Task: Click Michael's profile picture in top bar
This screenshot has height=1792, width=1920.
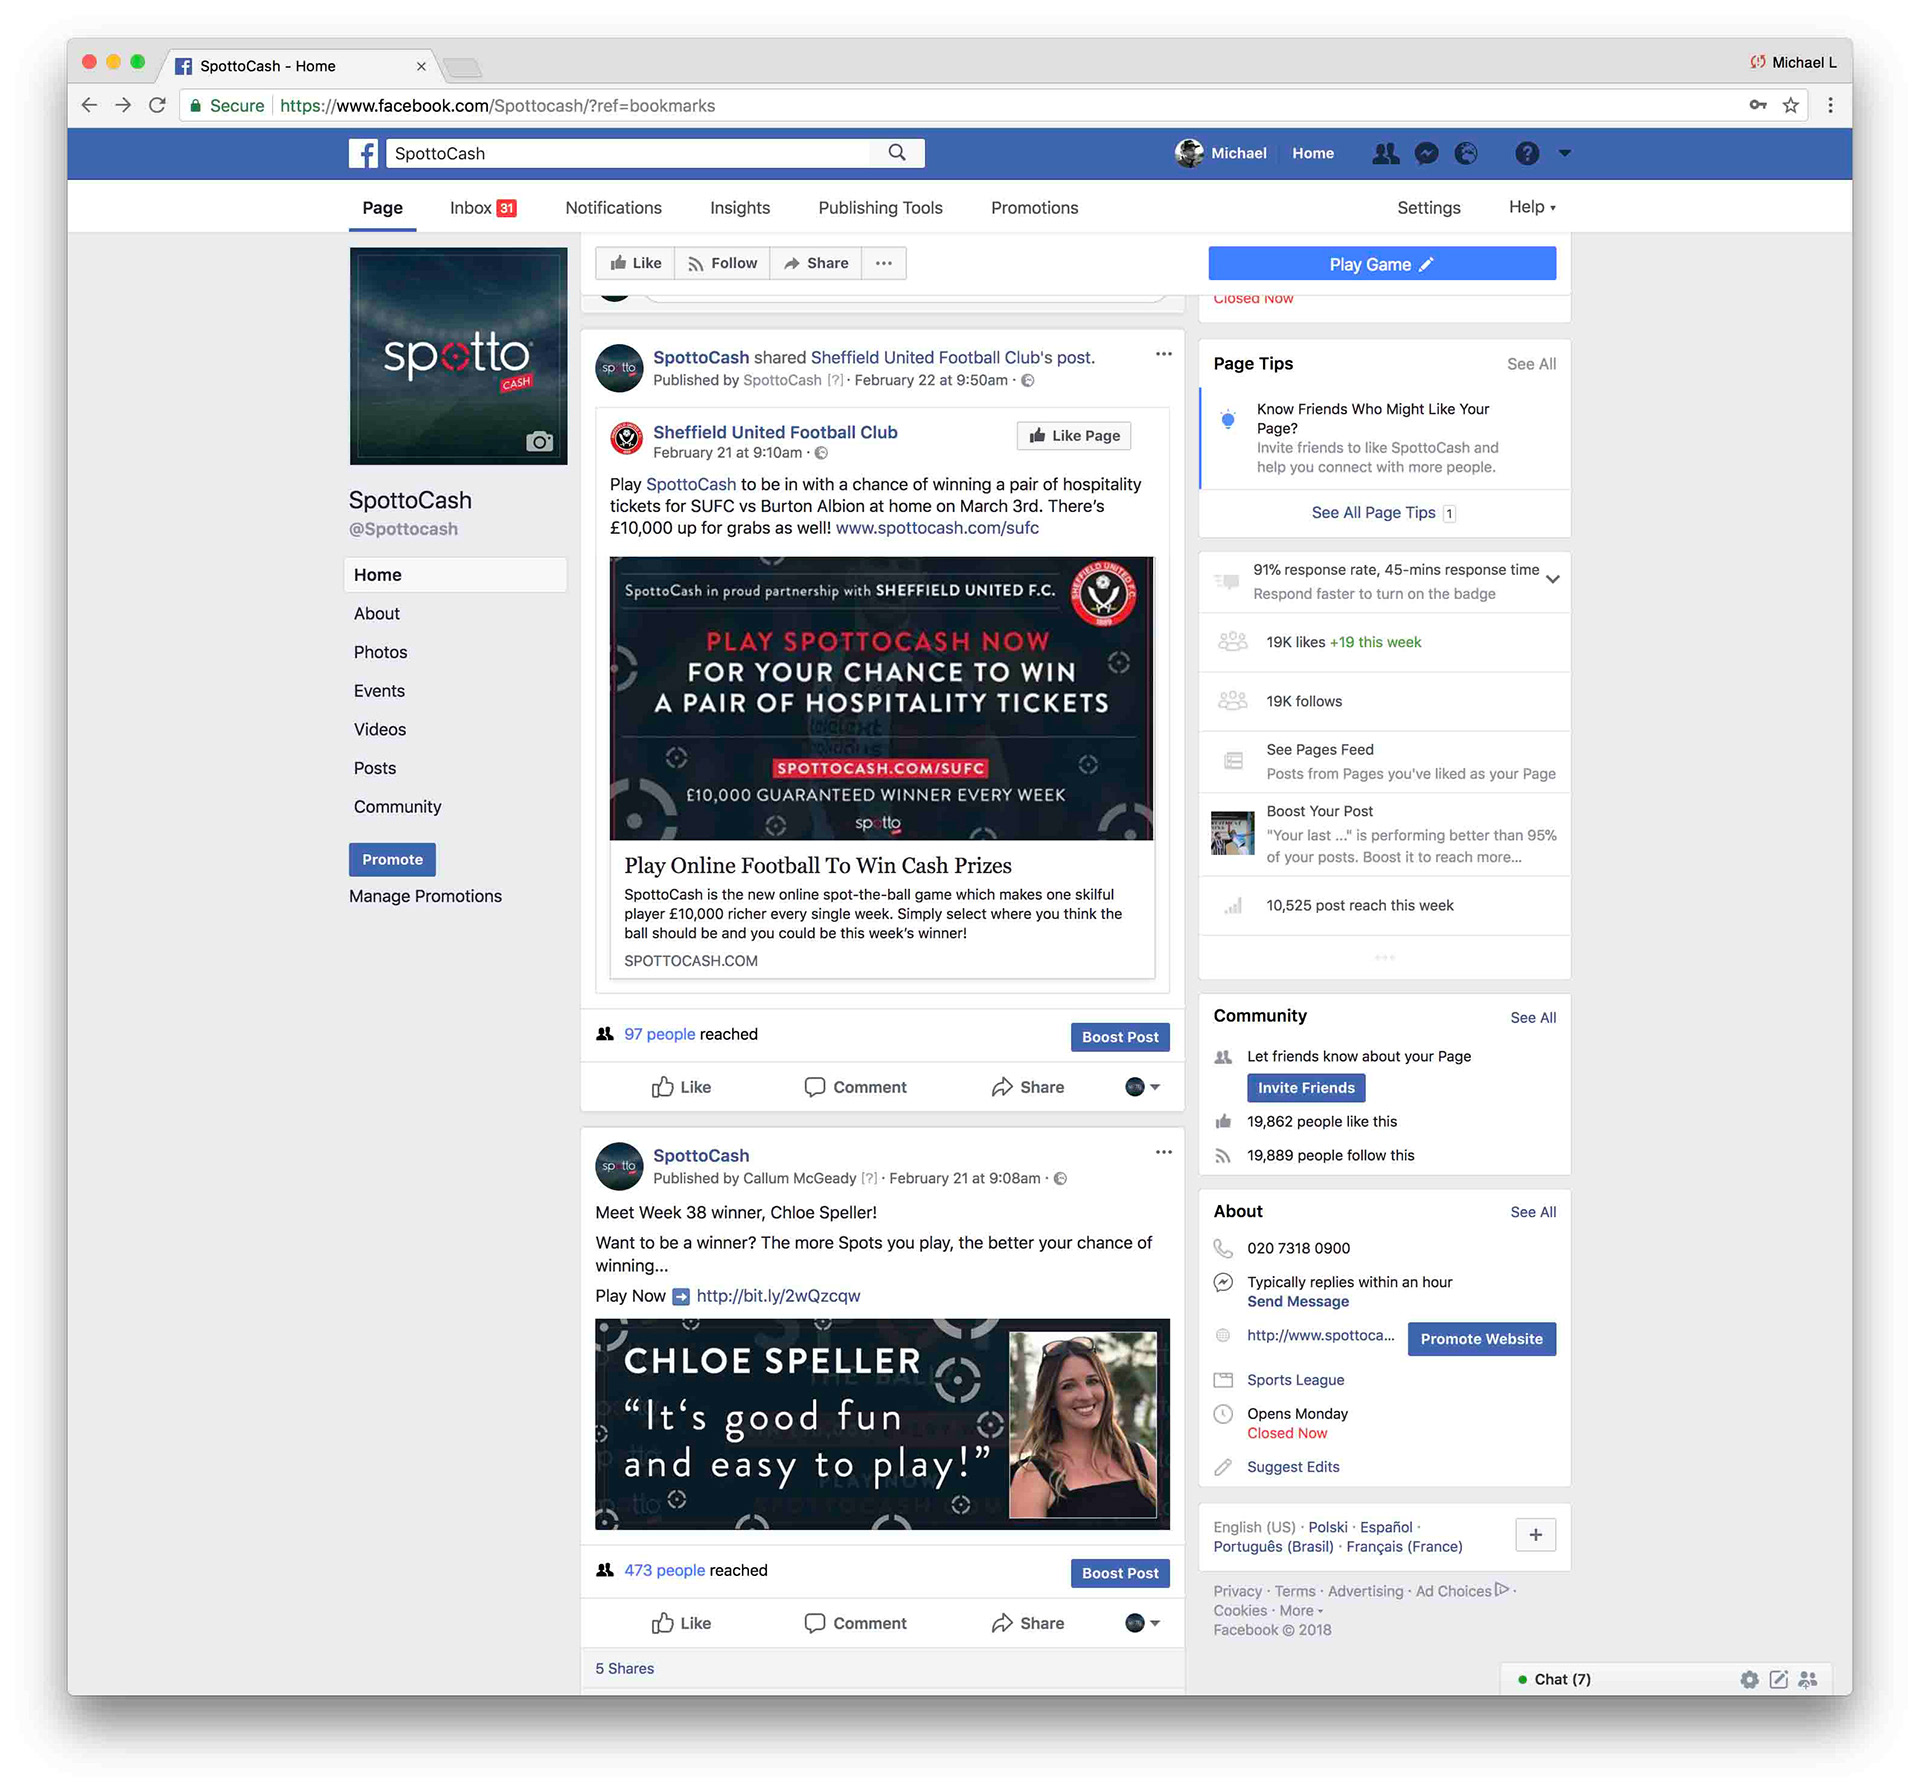Action: [1189, 153]
